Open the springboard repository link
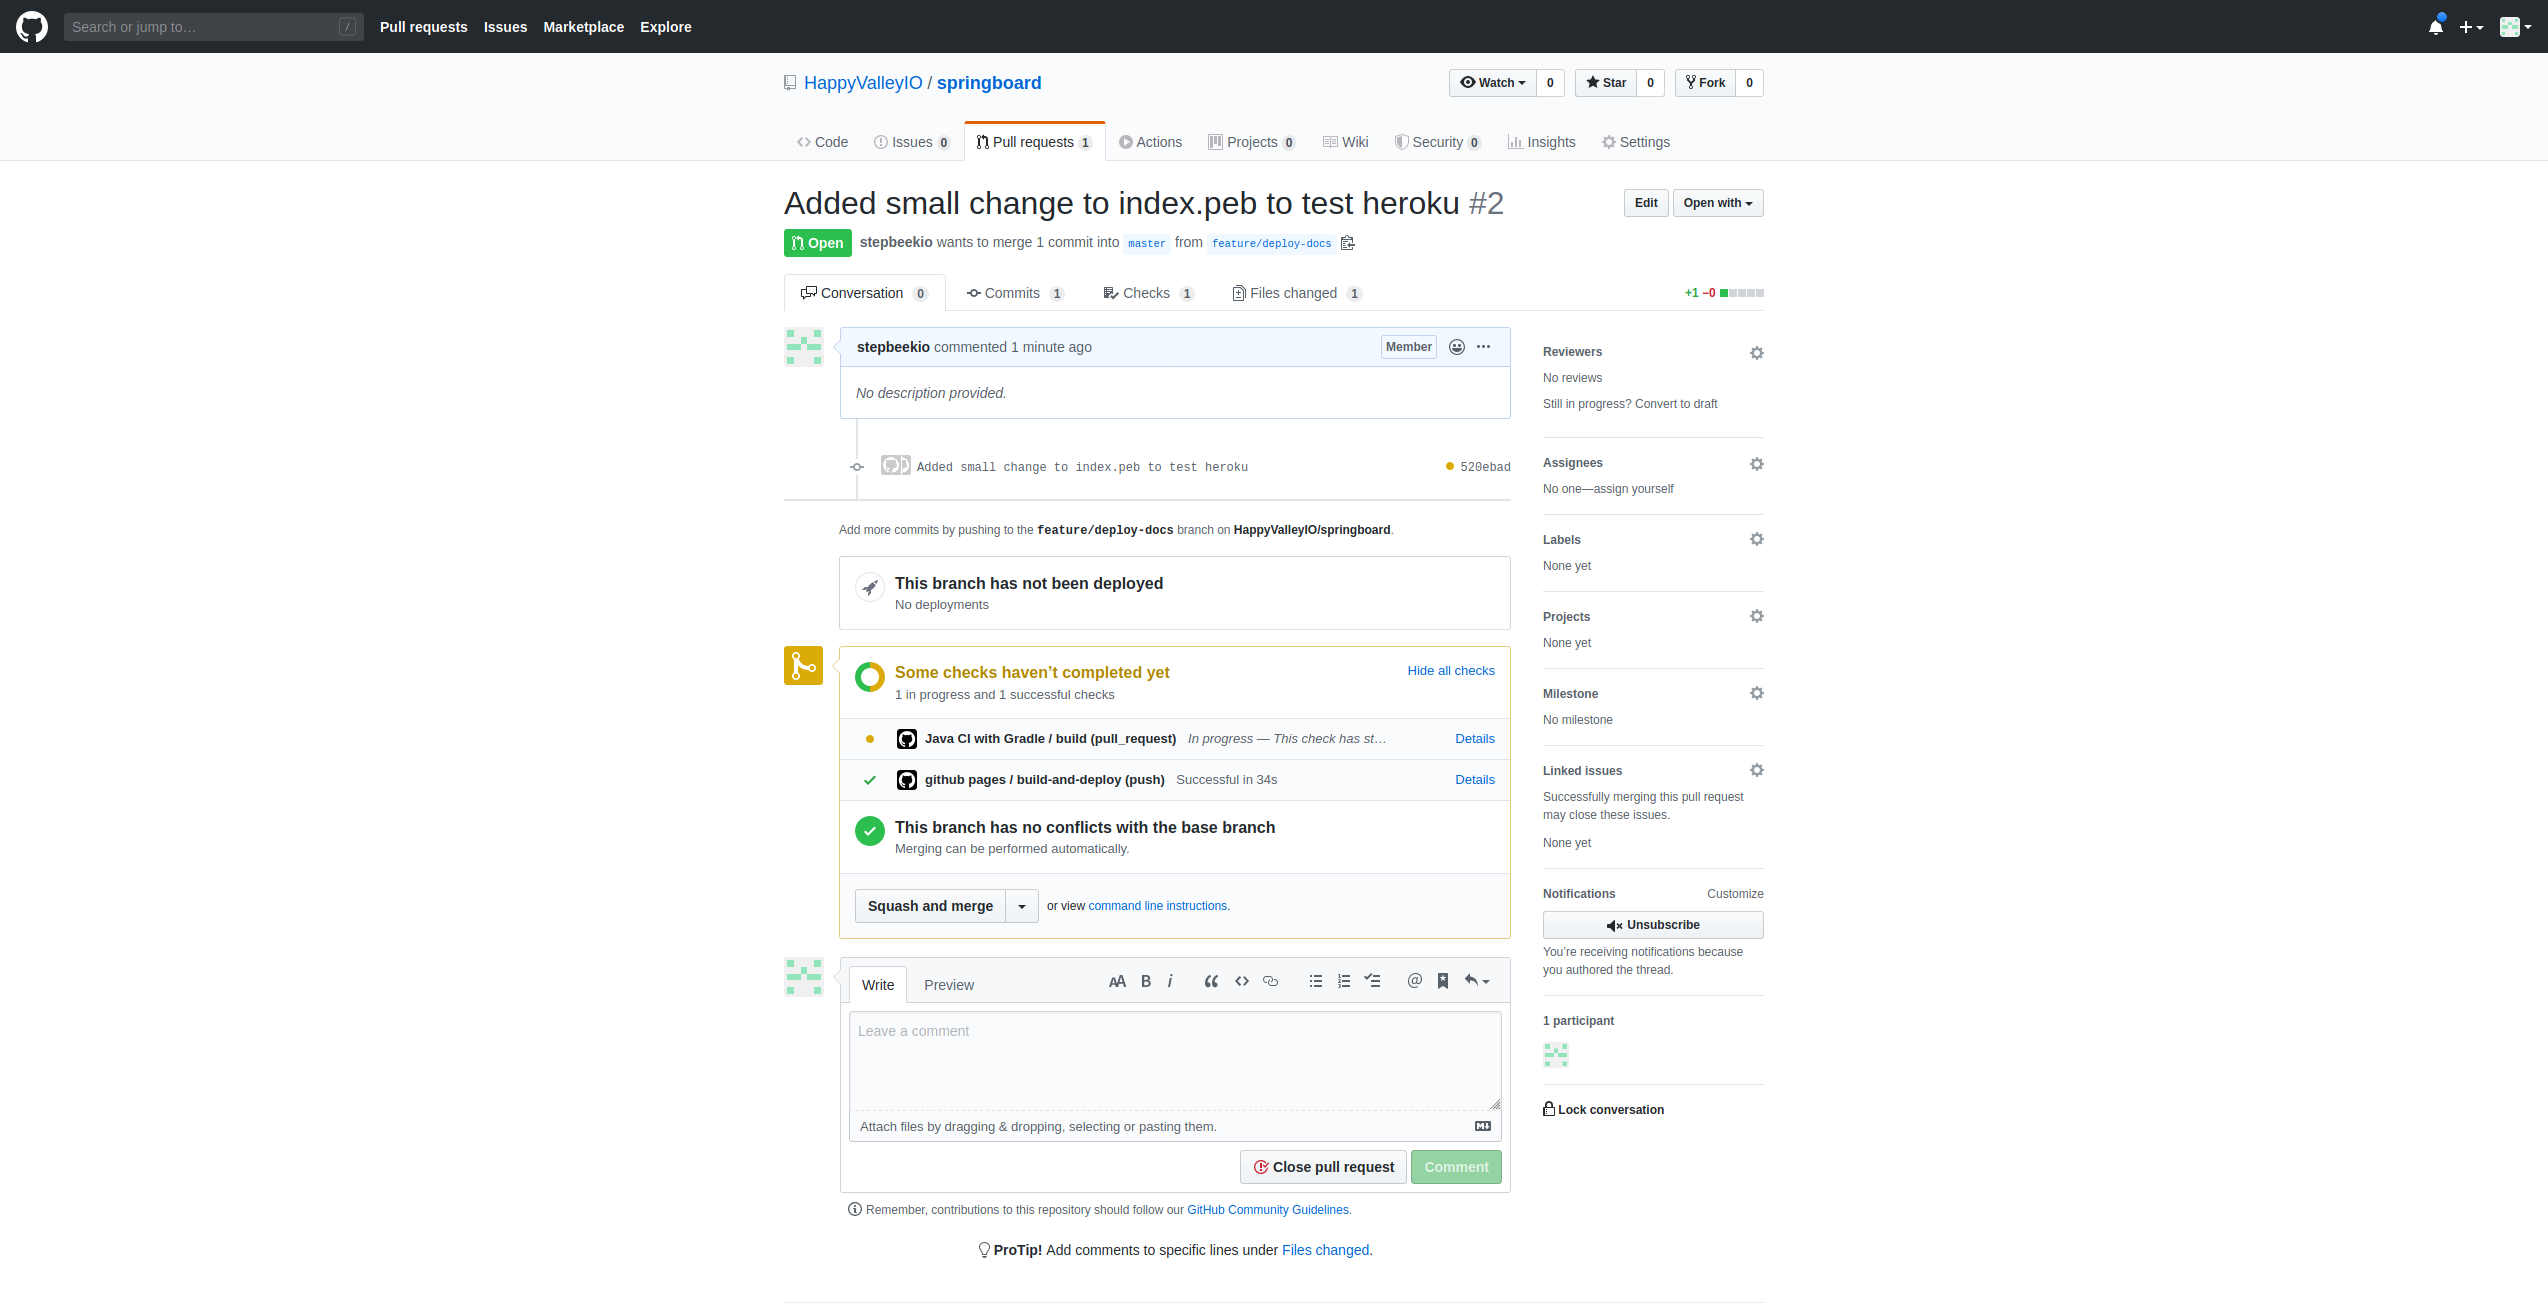Image resolution: width=2548 pixels, height=1313 pixels. click(988, 83)
